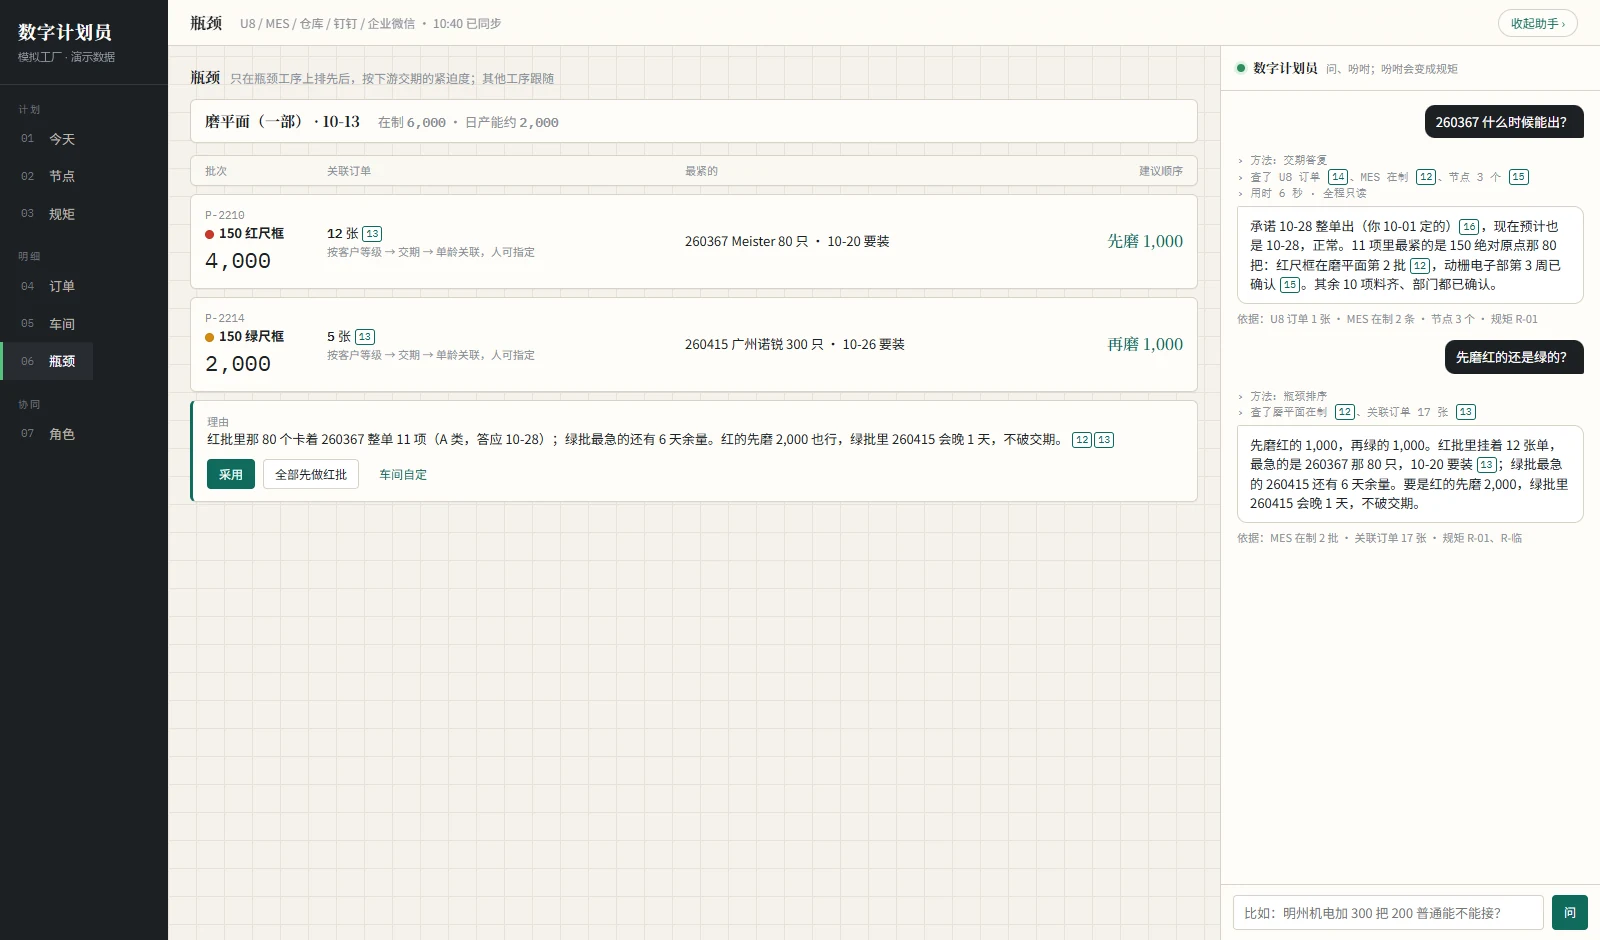
Task: Collapse the assistant with 收起助手
Action: coord(1537,23)
